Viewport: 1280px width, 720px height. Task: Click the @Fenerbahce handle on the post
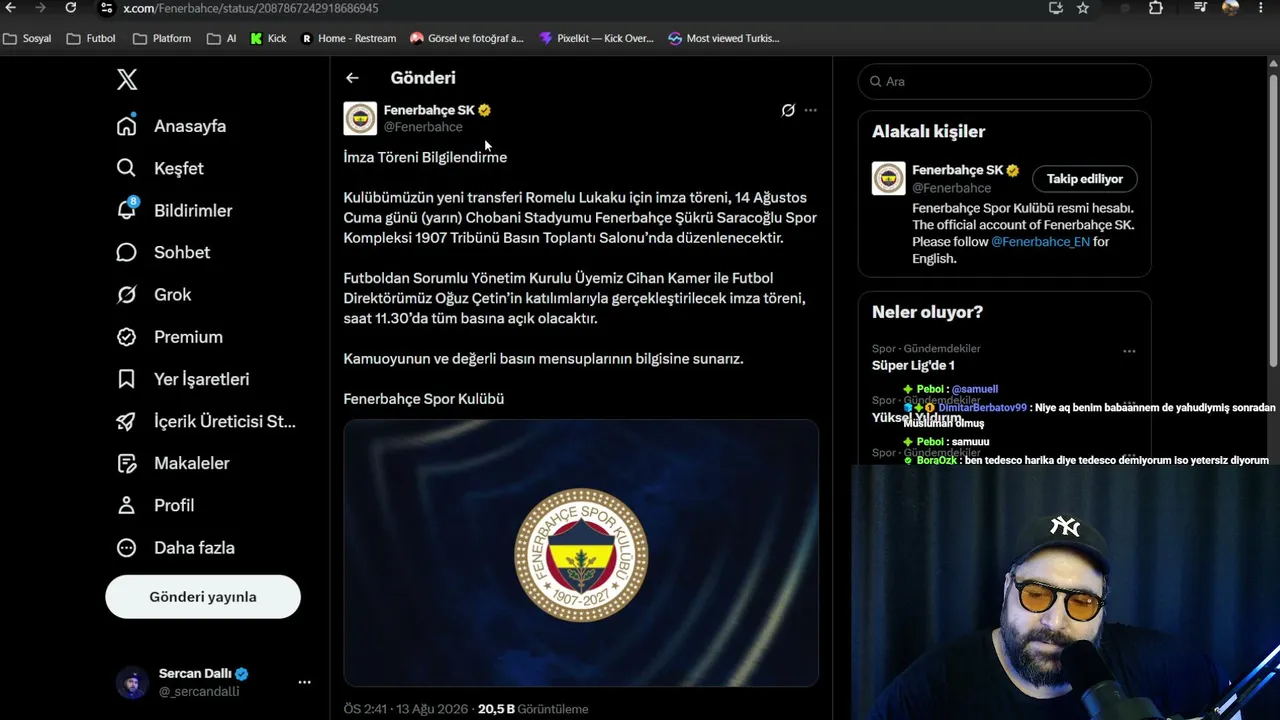pos(423,127)
